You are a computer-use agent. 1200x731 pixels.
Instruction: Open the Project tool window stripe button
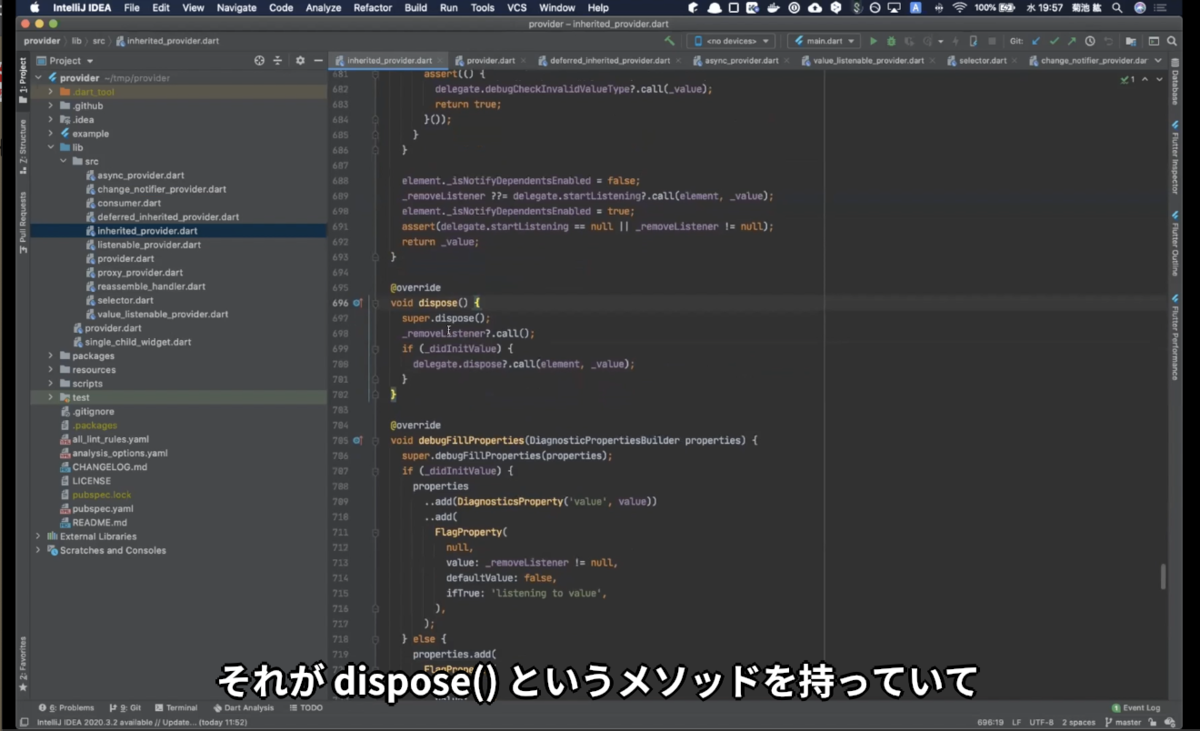23,77
